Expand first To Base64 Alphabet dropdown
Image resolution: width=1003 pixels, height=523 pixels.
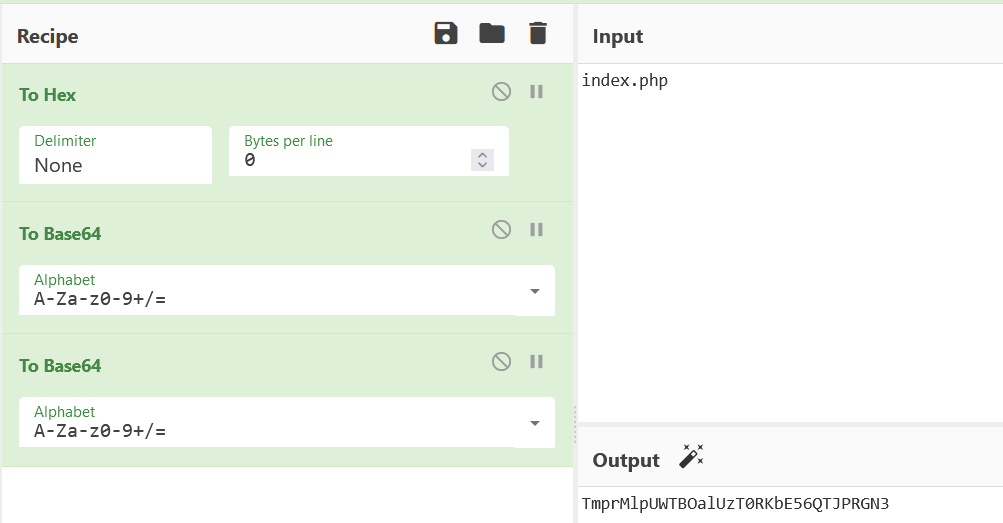(534, 291)
